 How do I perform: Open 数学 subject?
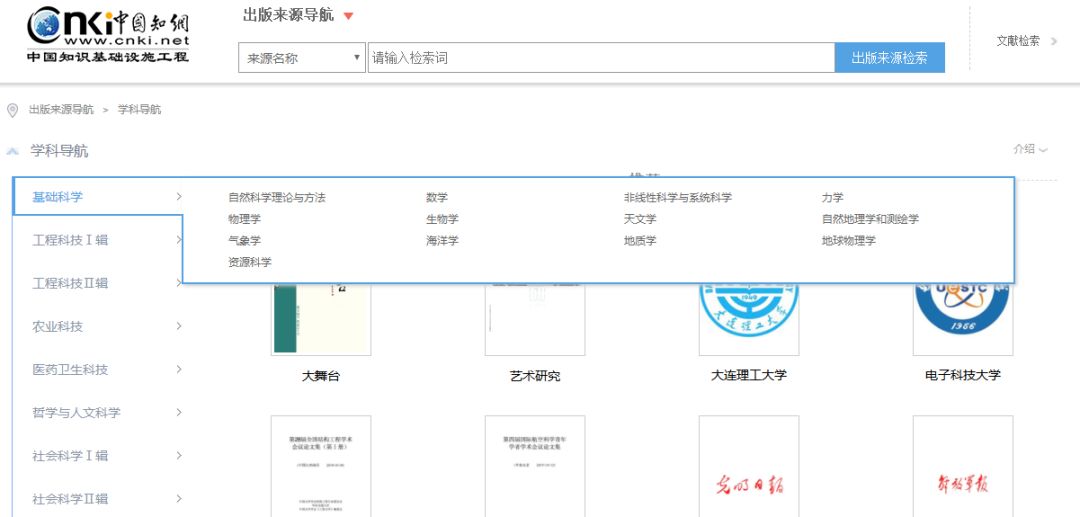pos(437,198)
